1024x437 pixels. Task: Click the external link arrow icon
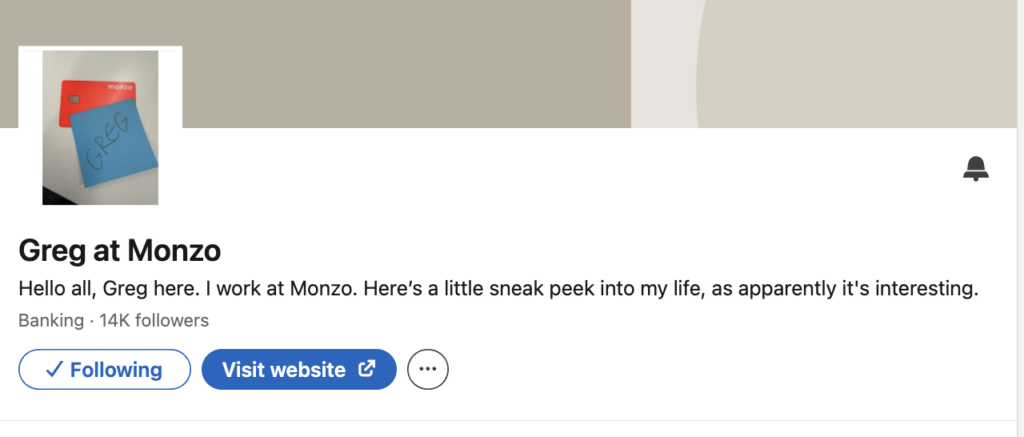click(367, 369)
